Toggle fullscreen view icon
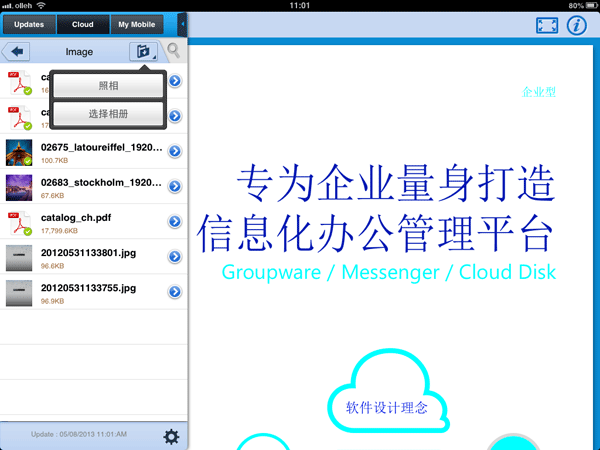Image resolution: width=600 pixels, height=450 pixels. coord(546,26)
